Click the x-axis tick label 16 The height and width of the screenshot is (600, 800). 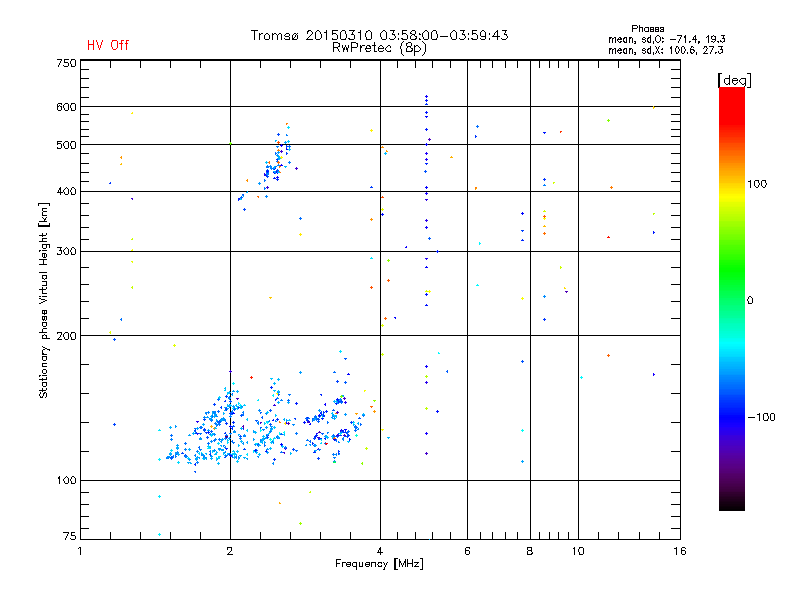[x=680, y=551]
